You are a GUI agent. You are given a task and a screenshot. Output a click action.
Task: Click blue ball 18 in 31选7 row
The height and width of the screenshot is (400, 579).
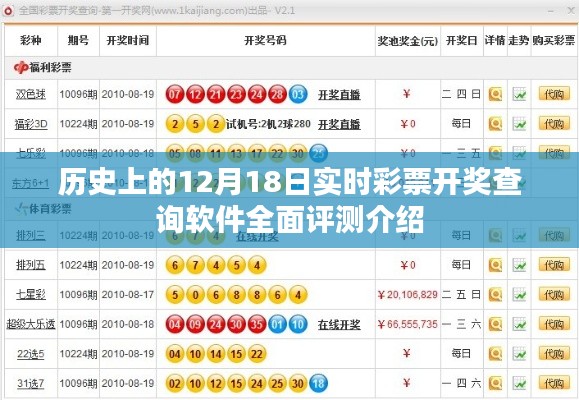click(318, 383)
